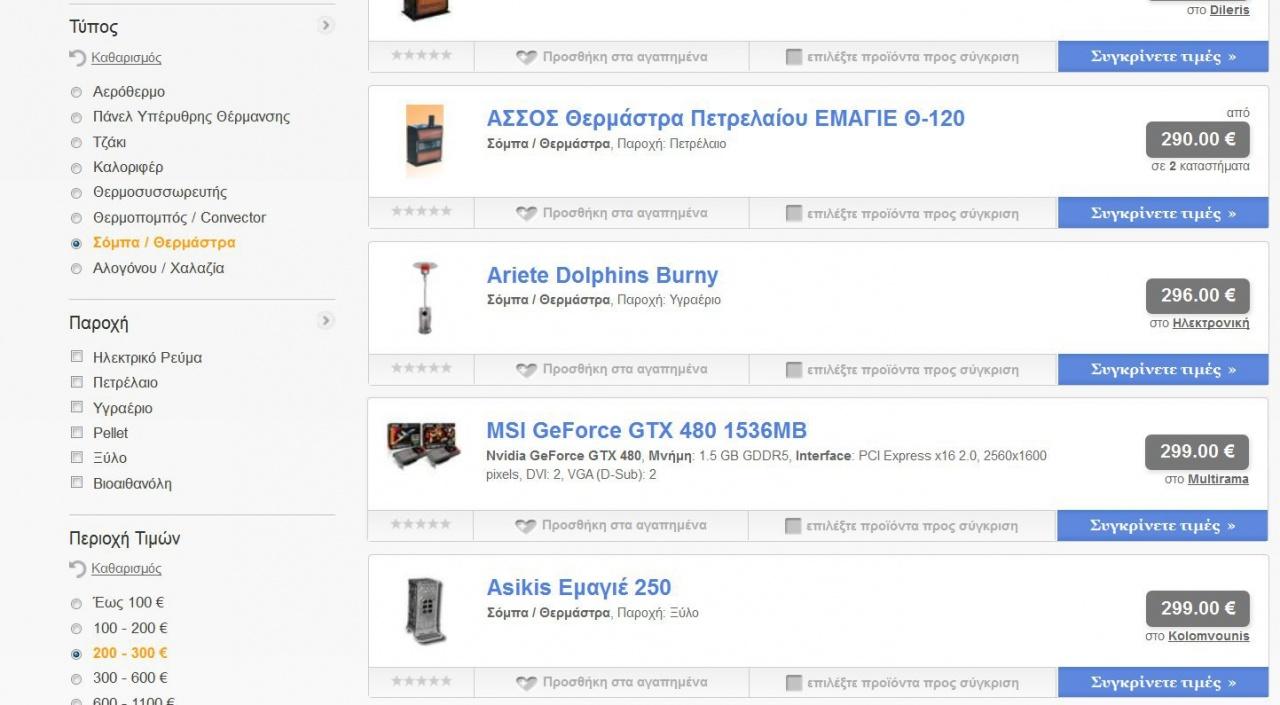Check the Pellet filter checkbox
The image size is (1280, 705).
76,432
